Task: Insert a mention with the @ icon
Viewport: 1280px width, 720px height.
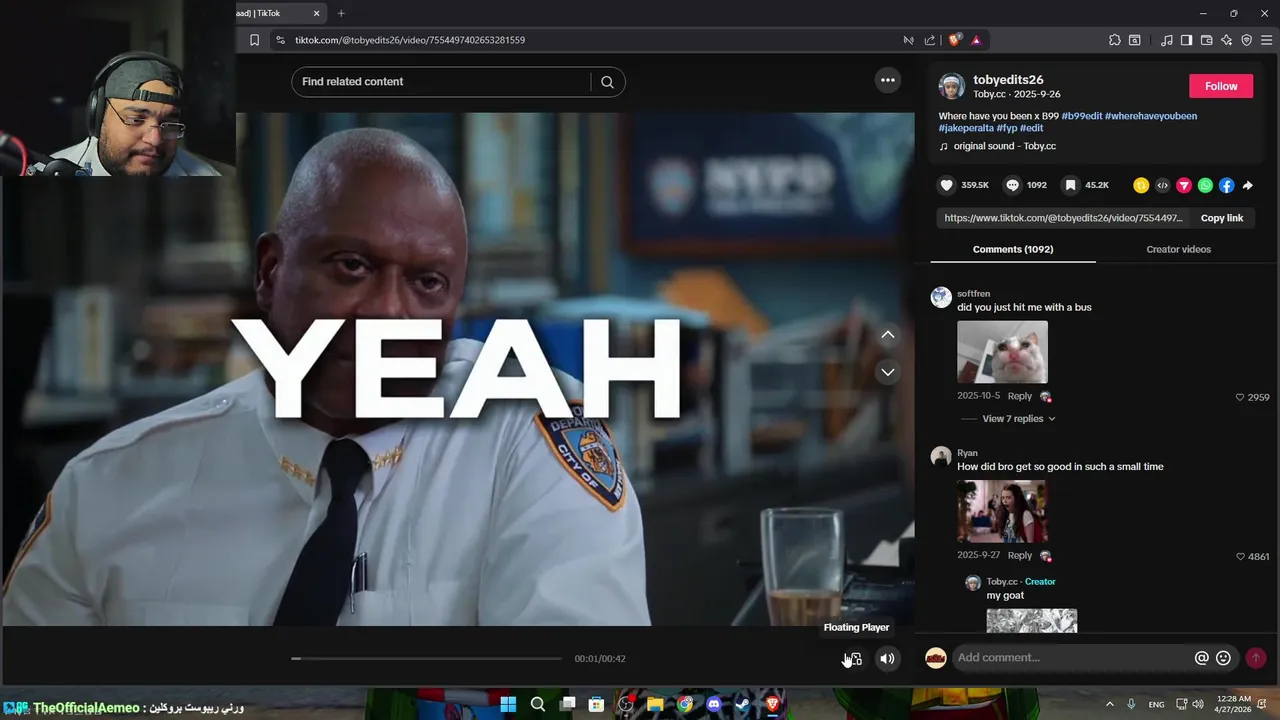Action: (1202, 657)
